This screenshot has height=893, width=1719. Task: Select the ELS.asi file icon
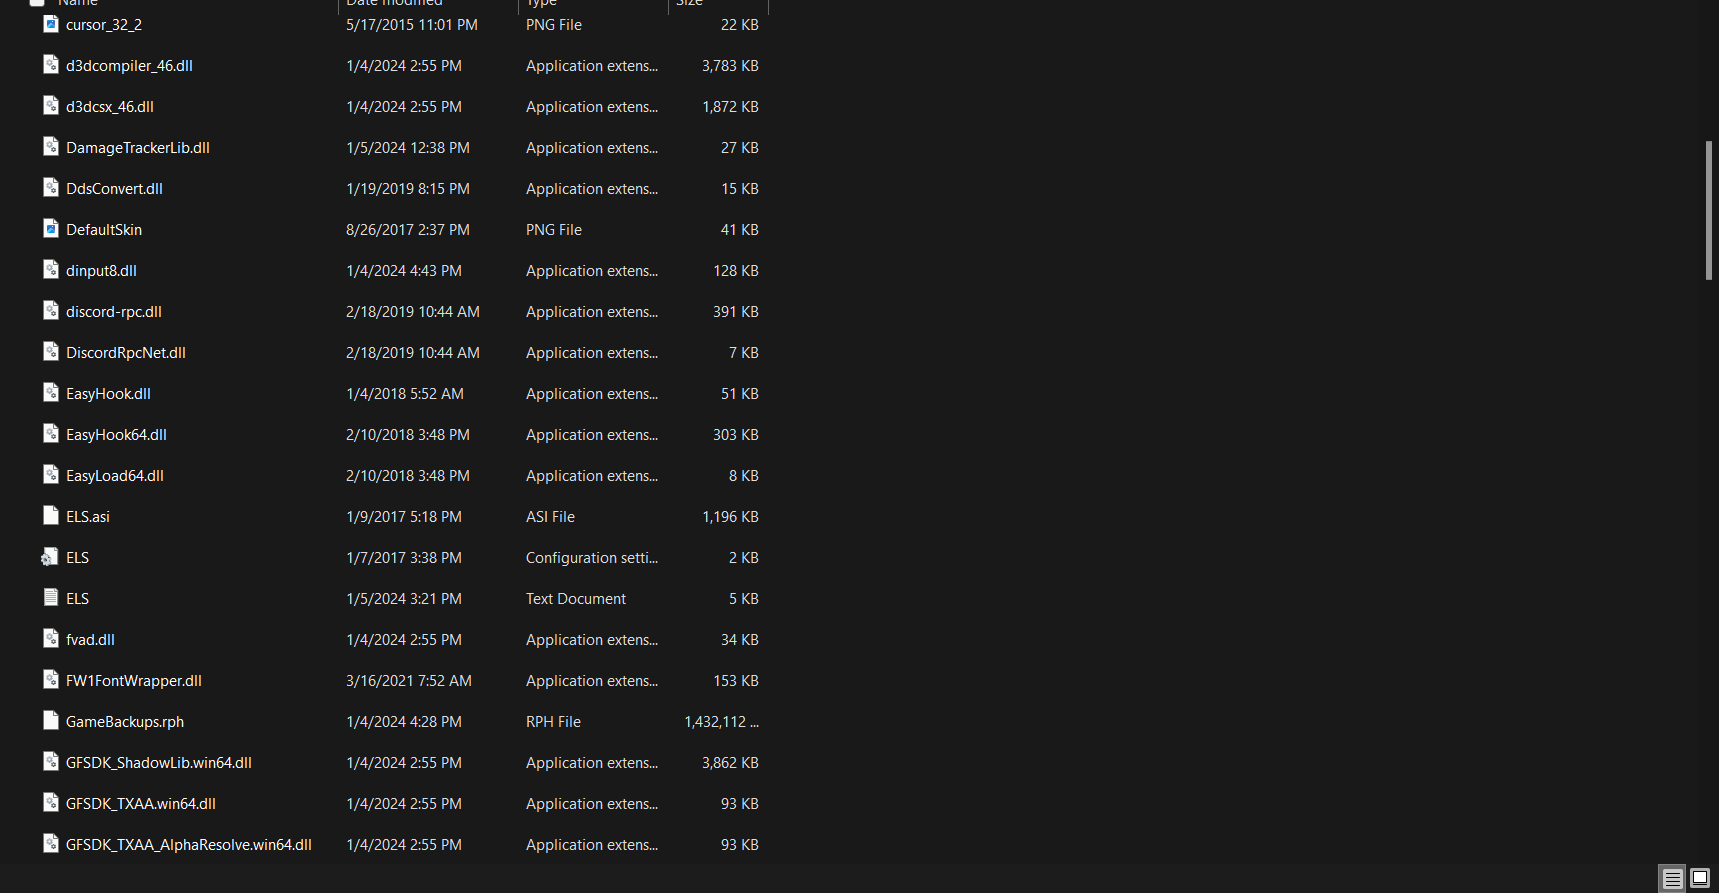tap(51, 516)
